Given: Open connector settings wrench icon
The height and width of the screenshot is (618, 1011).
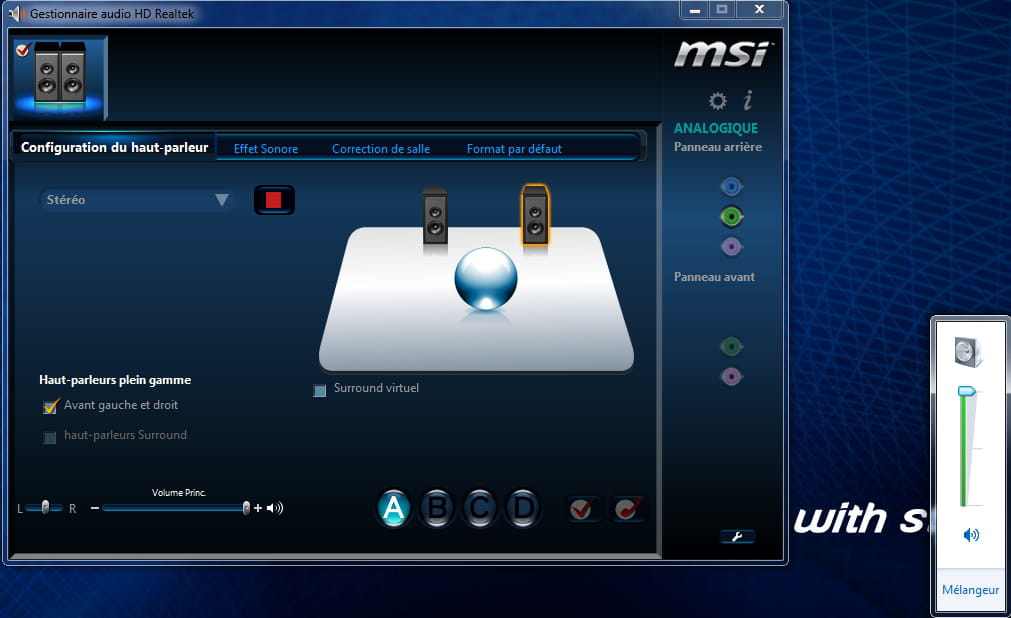Looking at the screenshot, I should coord(737,536).
